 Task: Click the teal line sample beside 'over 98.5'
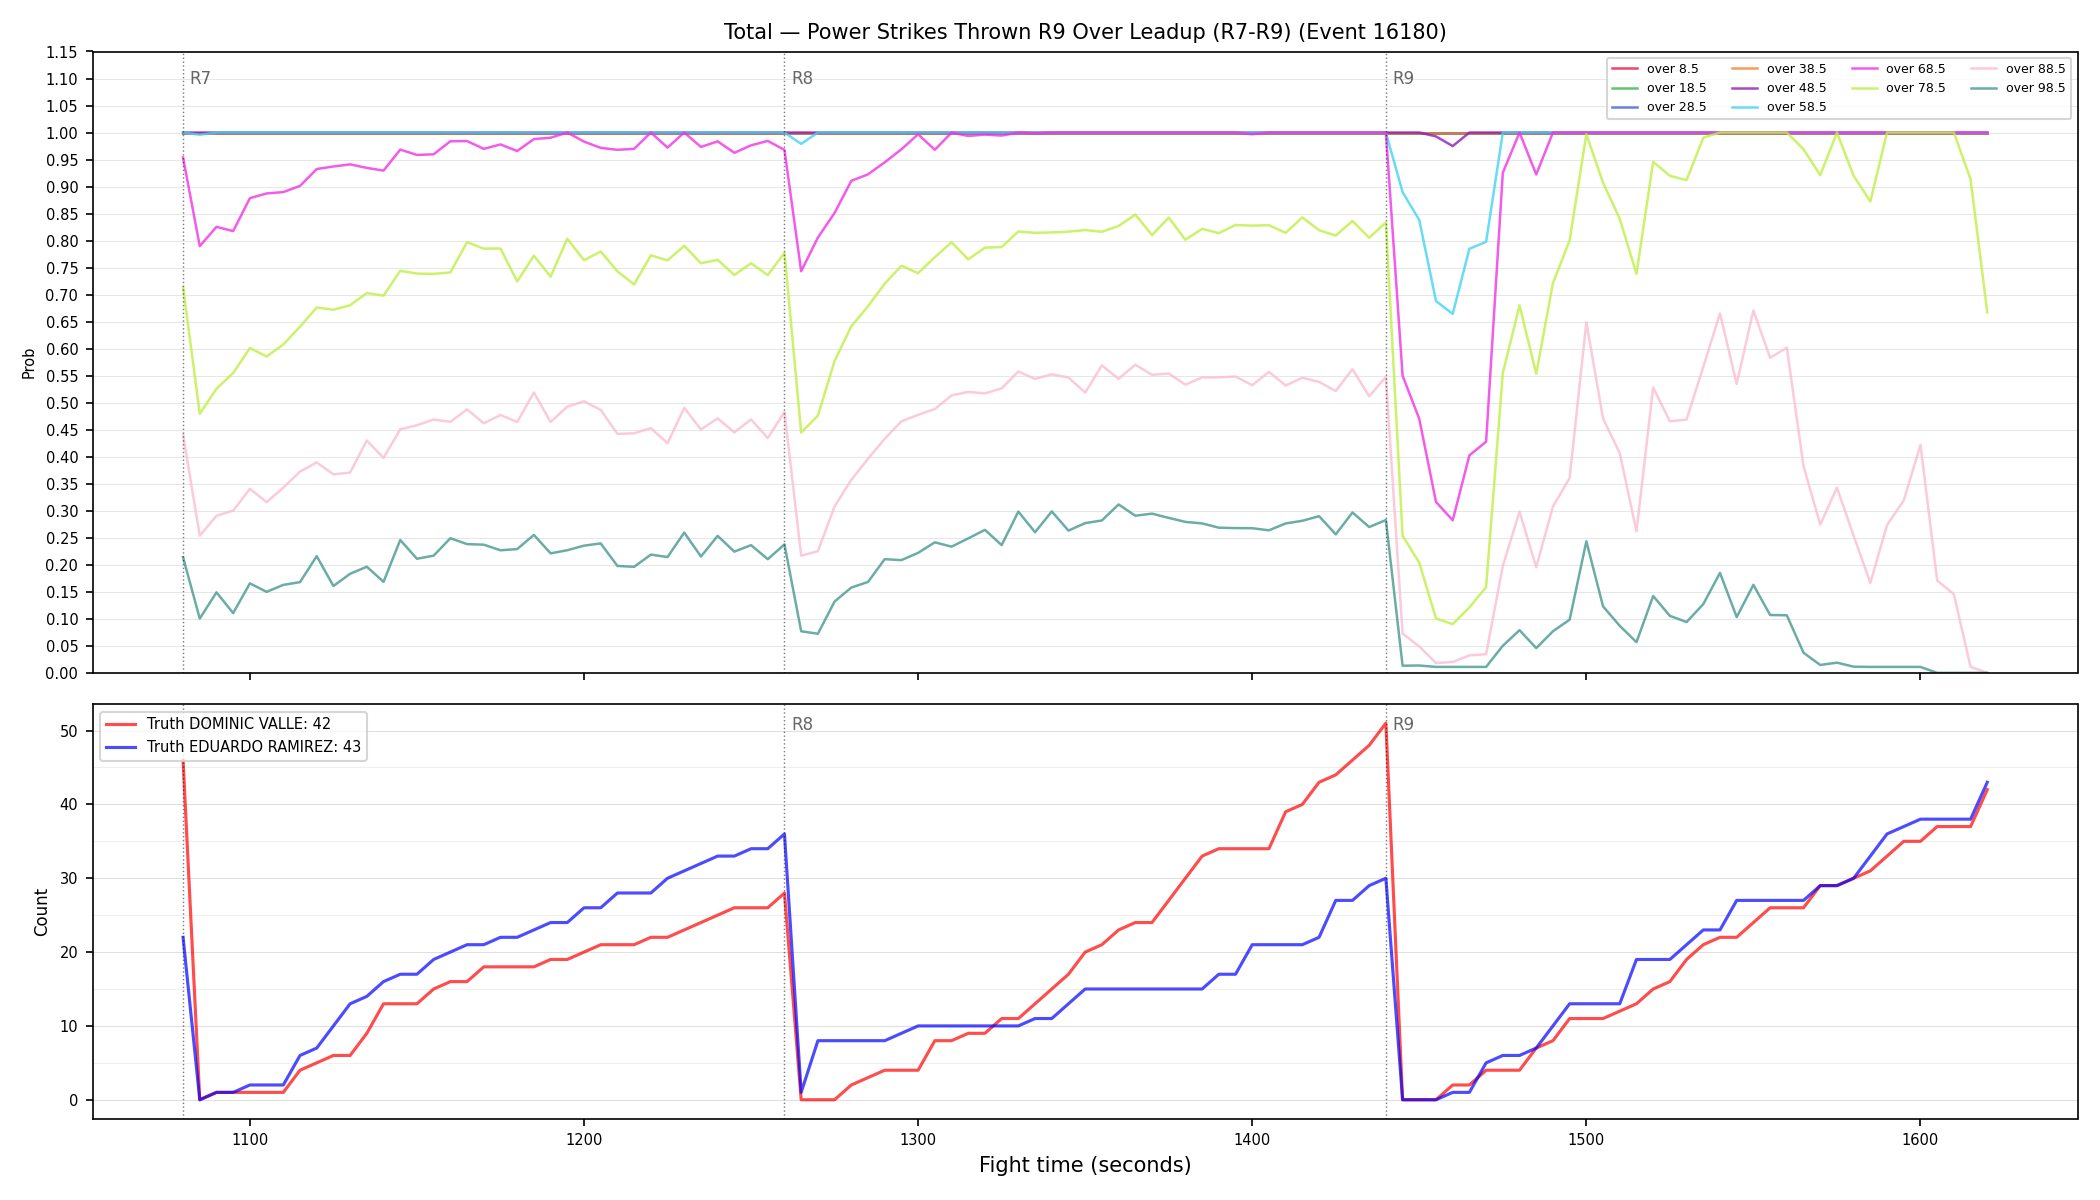[1984, 88]
